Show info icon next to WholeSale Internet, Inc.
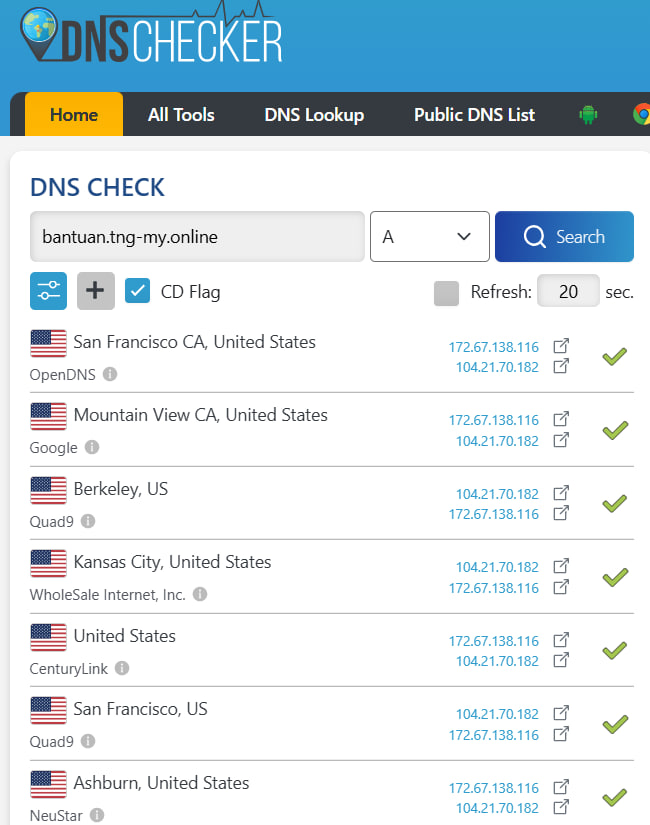 pyautogui.click(x=200, y=594)
